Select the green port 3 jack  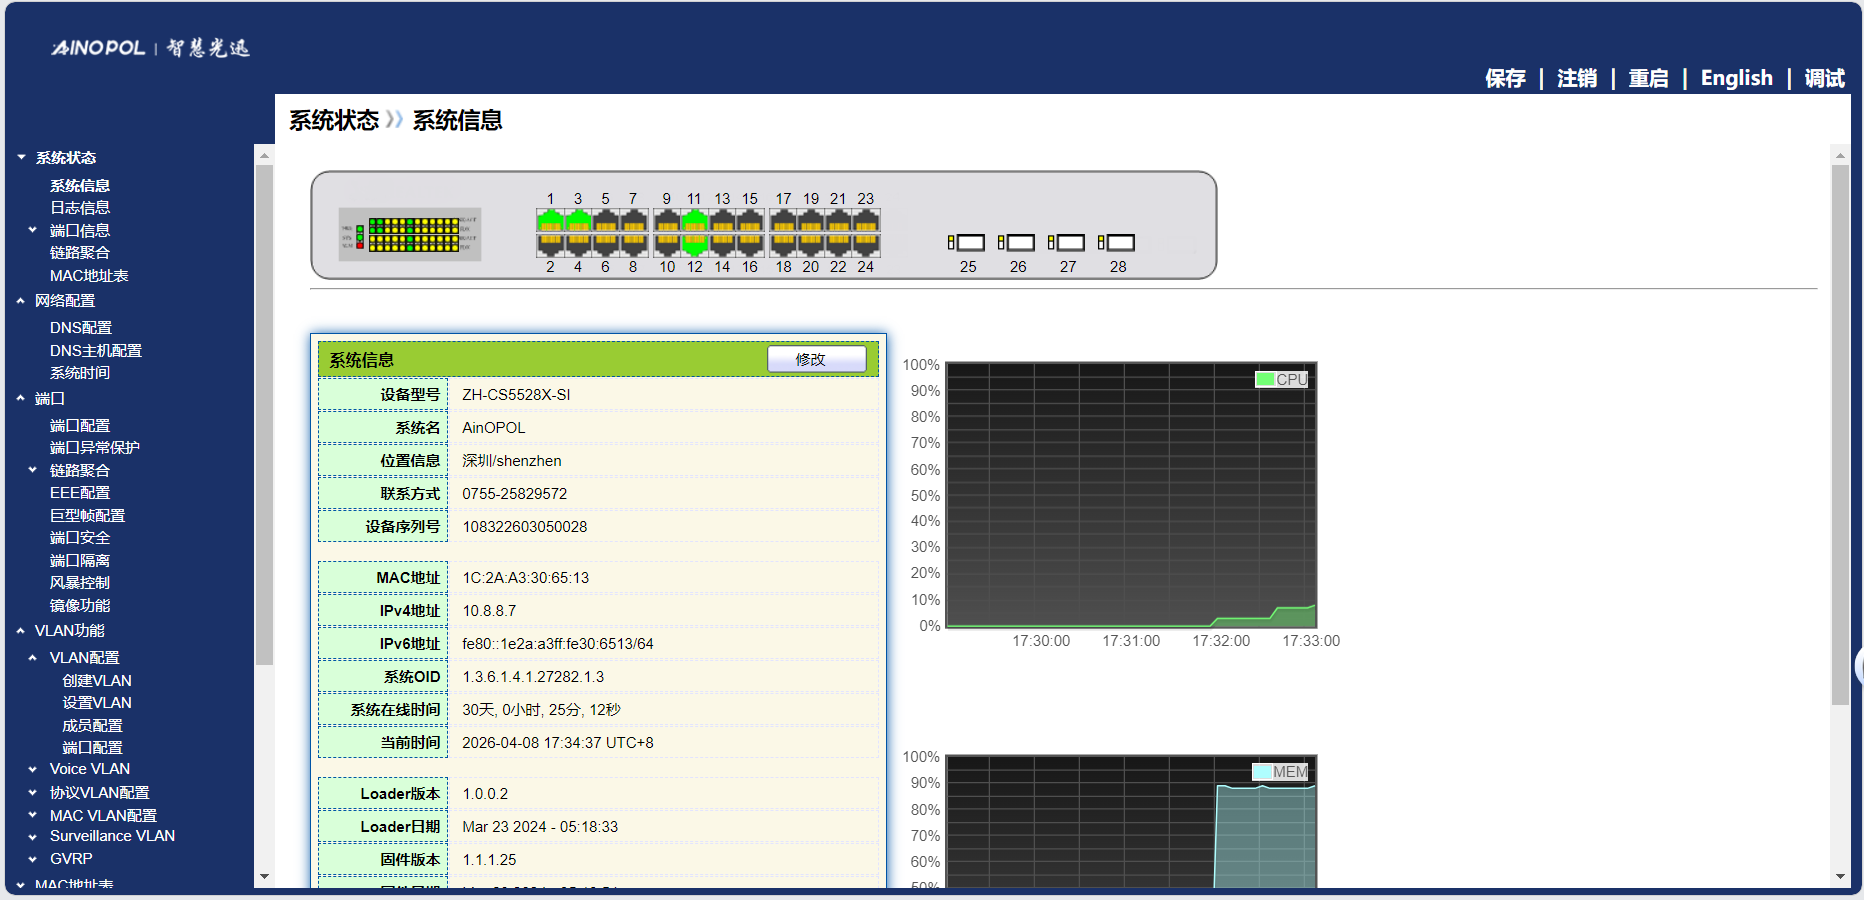pyautogui.click(x=578, y=220)
